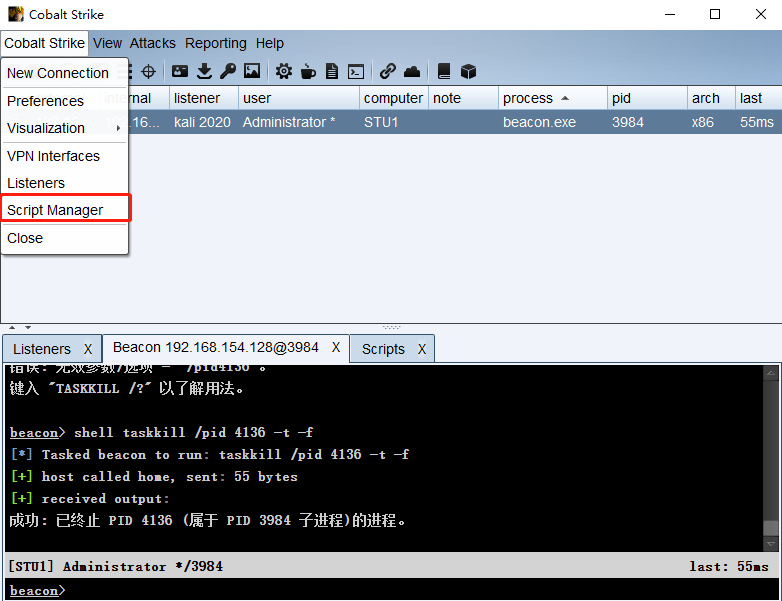Click coffee cup Java applet attack icon
782x601 pixels.
coord(308,72)
